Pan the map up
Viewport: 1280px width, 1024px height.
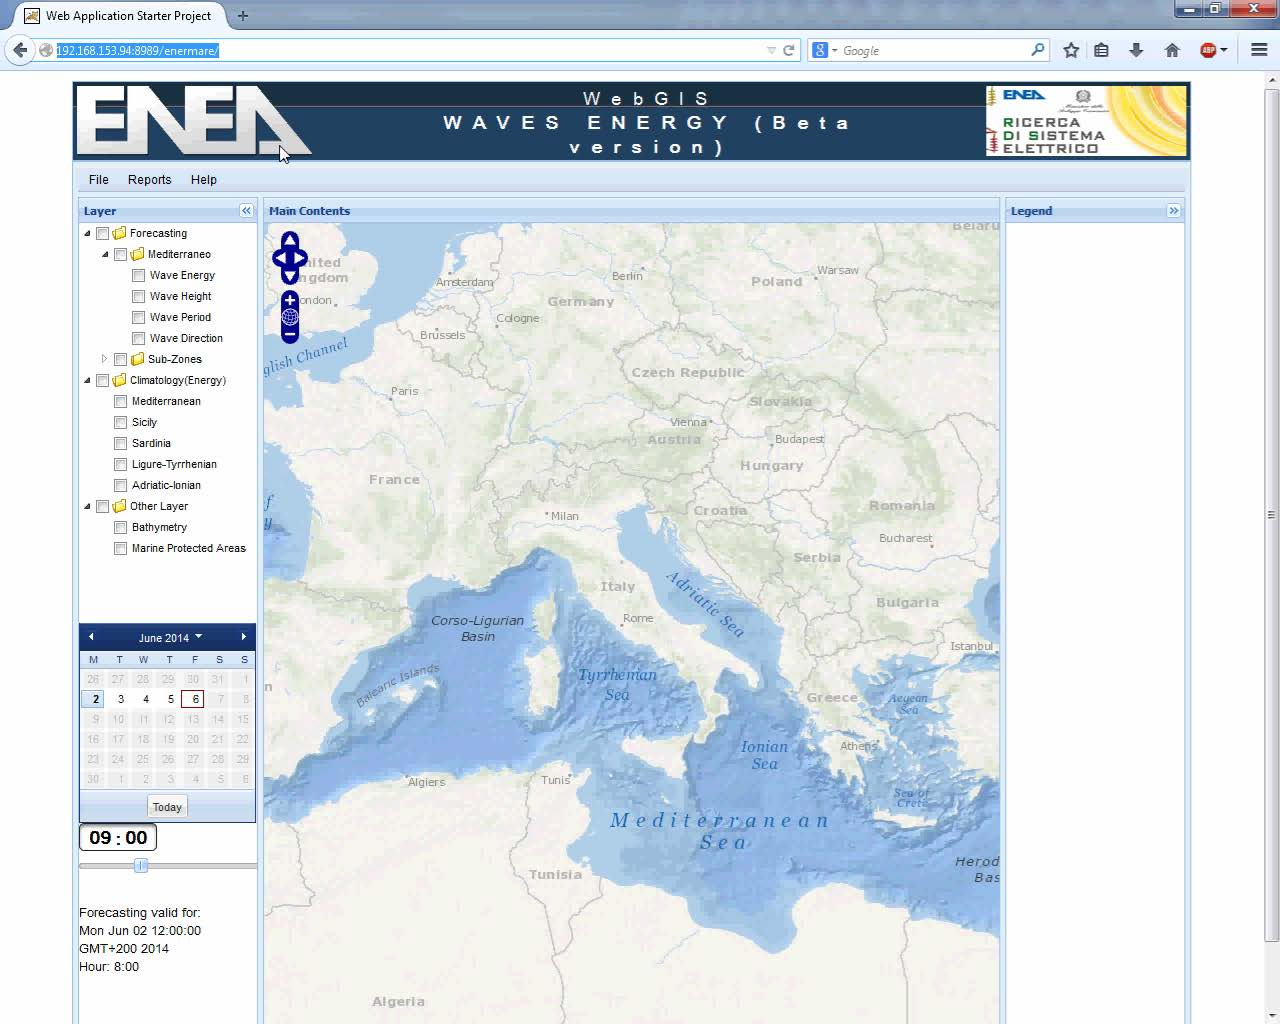click(x=290, y=240)
